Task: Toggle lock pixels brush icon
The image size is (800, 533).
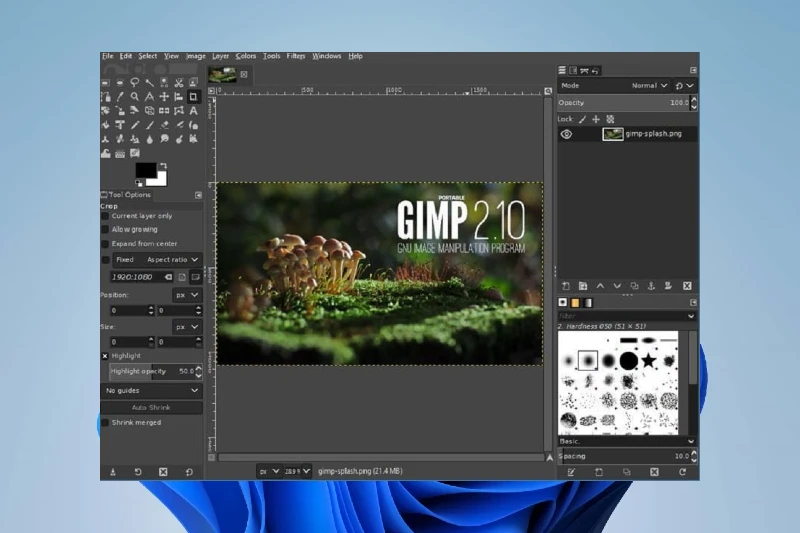Action: click(x=583, y=119)
